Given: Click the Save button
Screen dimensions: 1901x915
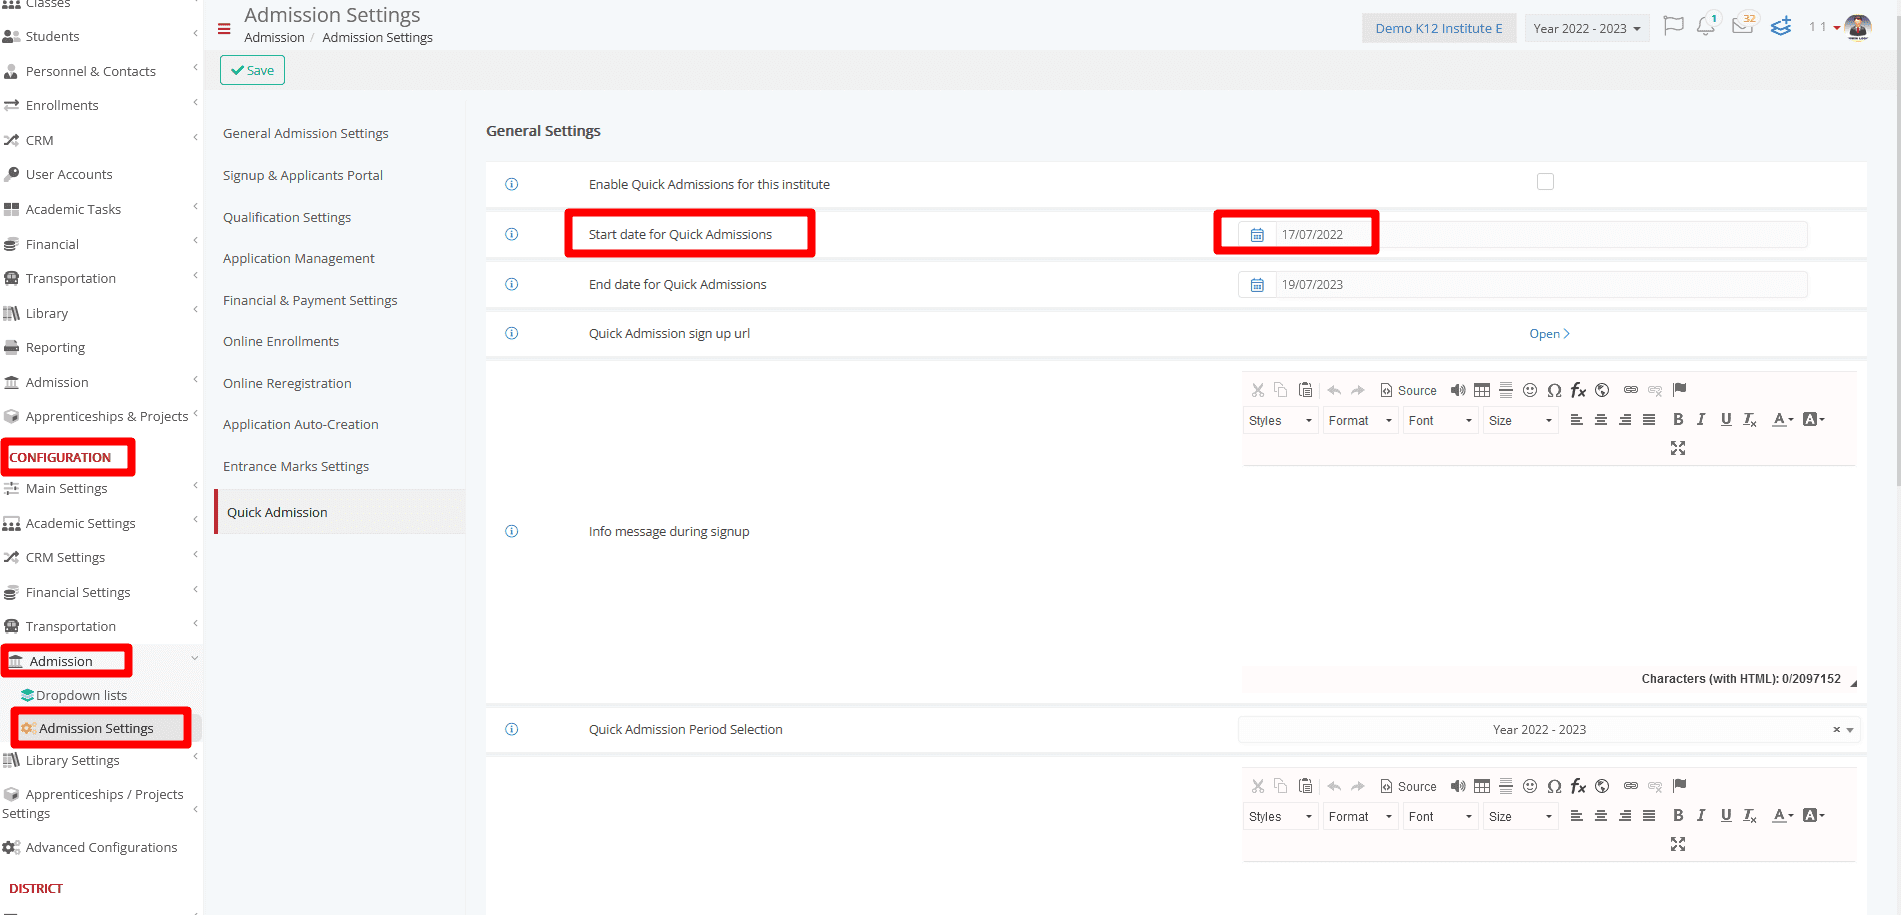Looking at the screenshot, I should coord(252,70).
